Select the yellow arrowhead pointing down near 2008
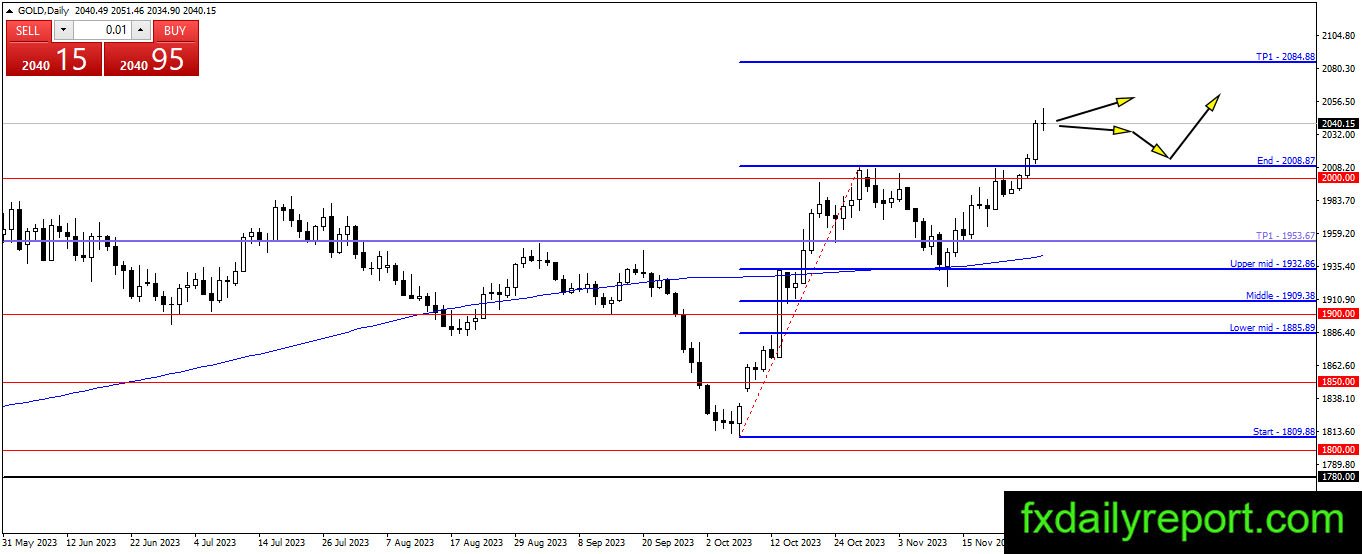Viewport: 1362px width, 554px height. 1160,151
